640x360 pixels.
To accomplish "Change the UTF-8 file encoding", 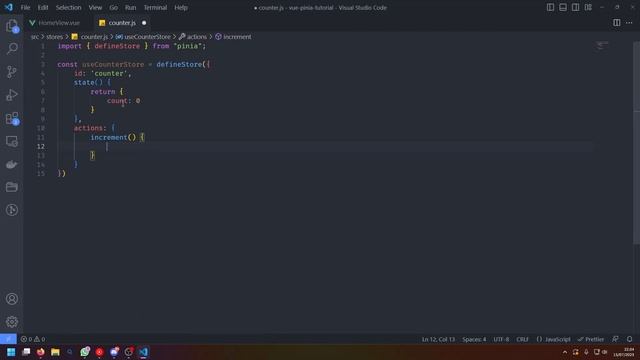I will (x=501, y=339).
